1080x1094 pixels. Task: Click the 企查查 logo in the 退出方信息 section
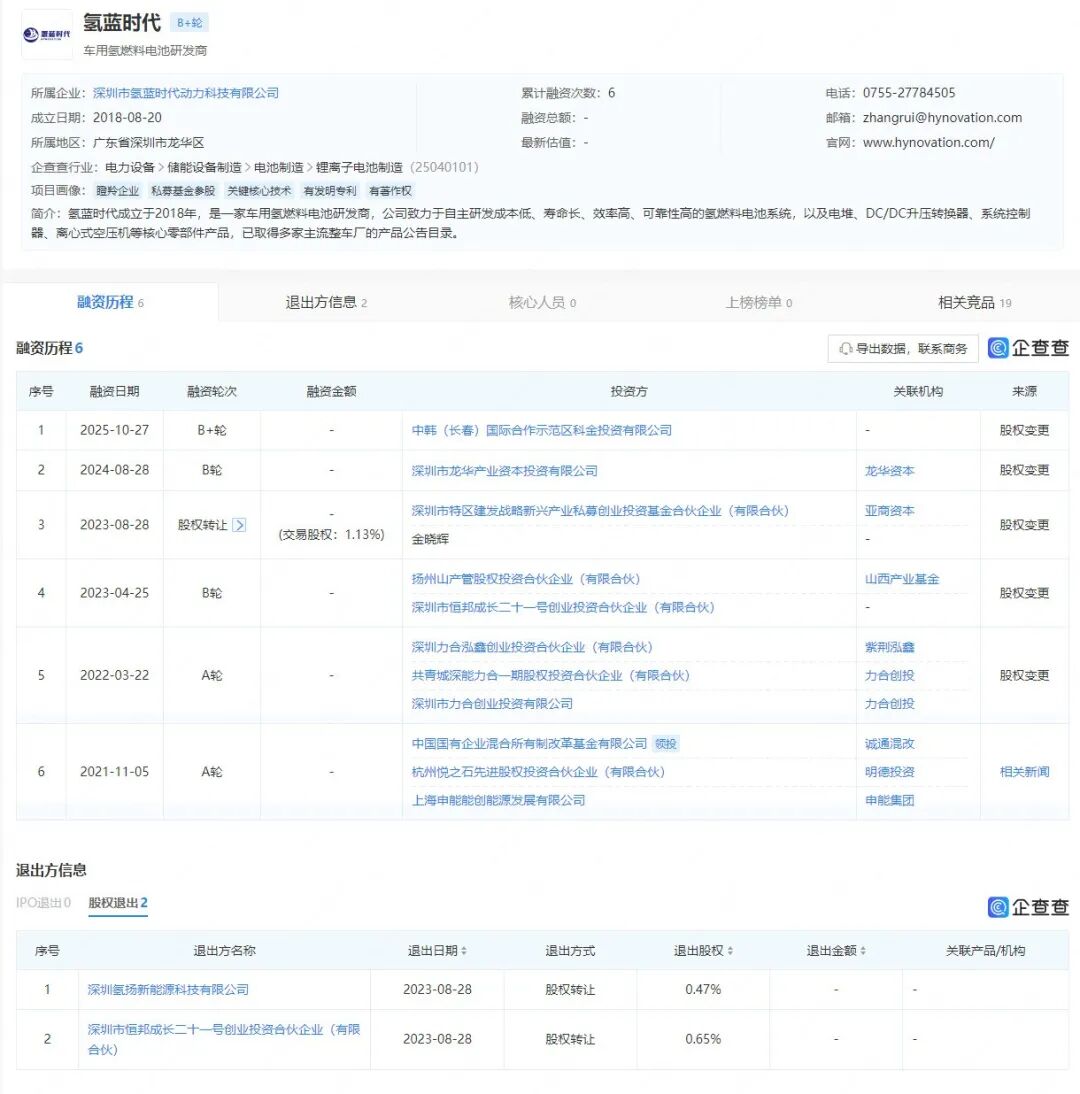pos(1028,907)
